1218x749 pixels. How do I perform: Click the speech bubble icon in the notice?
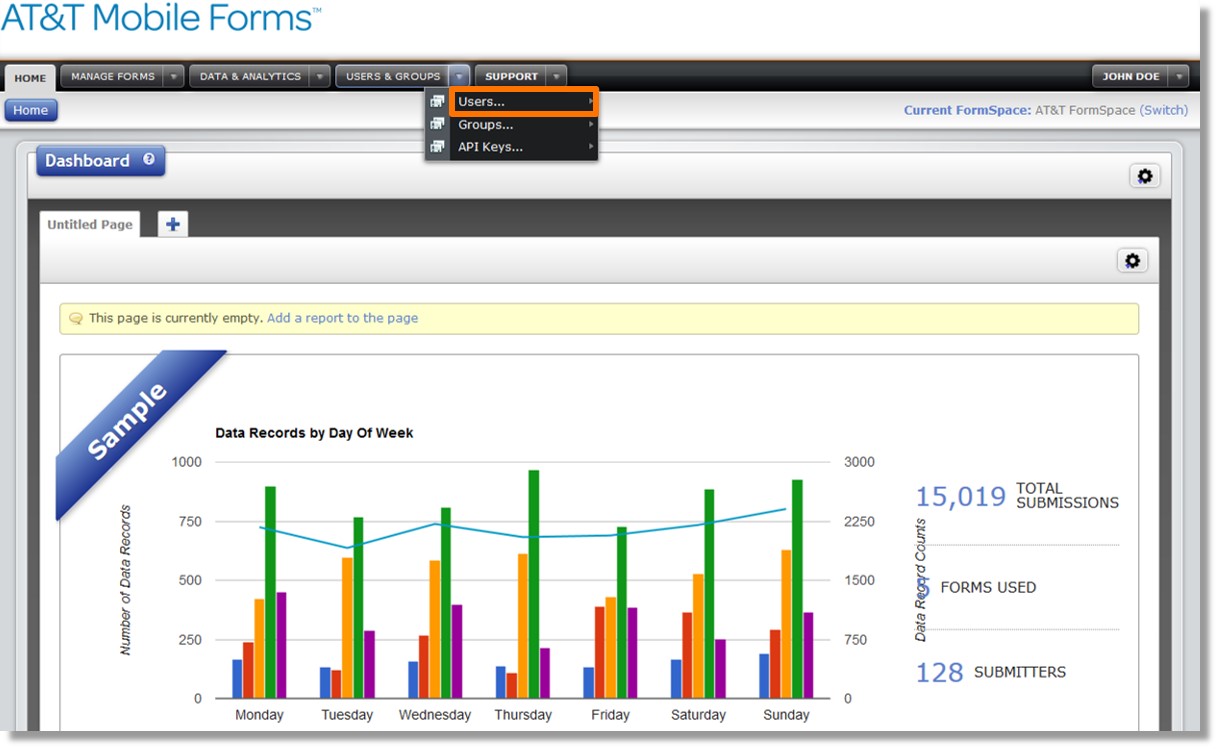point(75,319)
